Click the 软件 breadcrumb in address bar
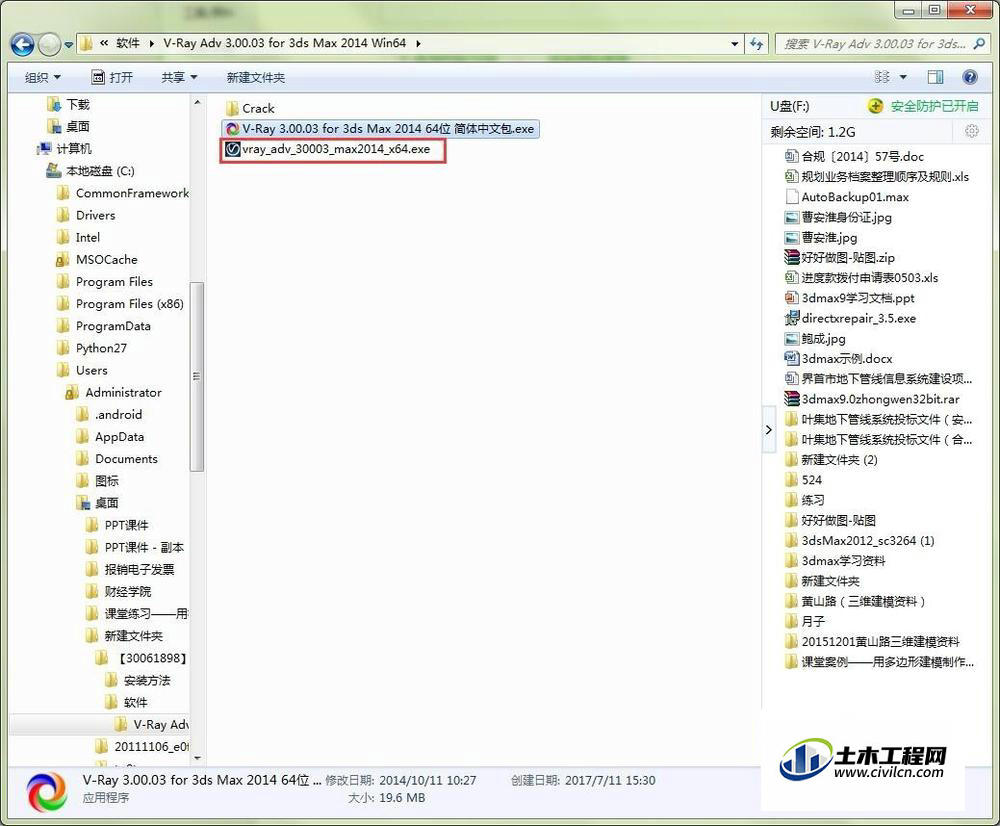 click(128, 43)
